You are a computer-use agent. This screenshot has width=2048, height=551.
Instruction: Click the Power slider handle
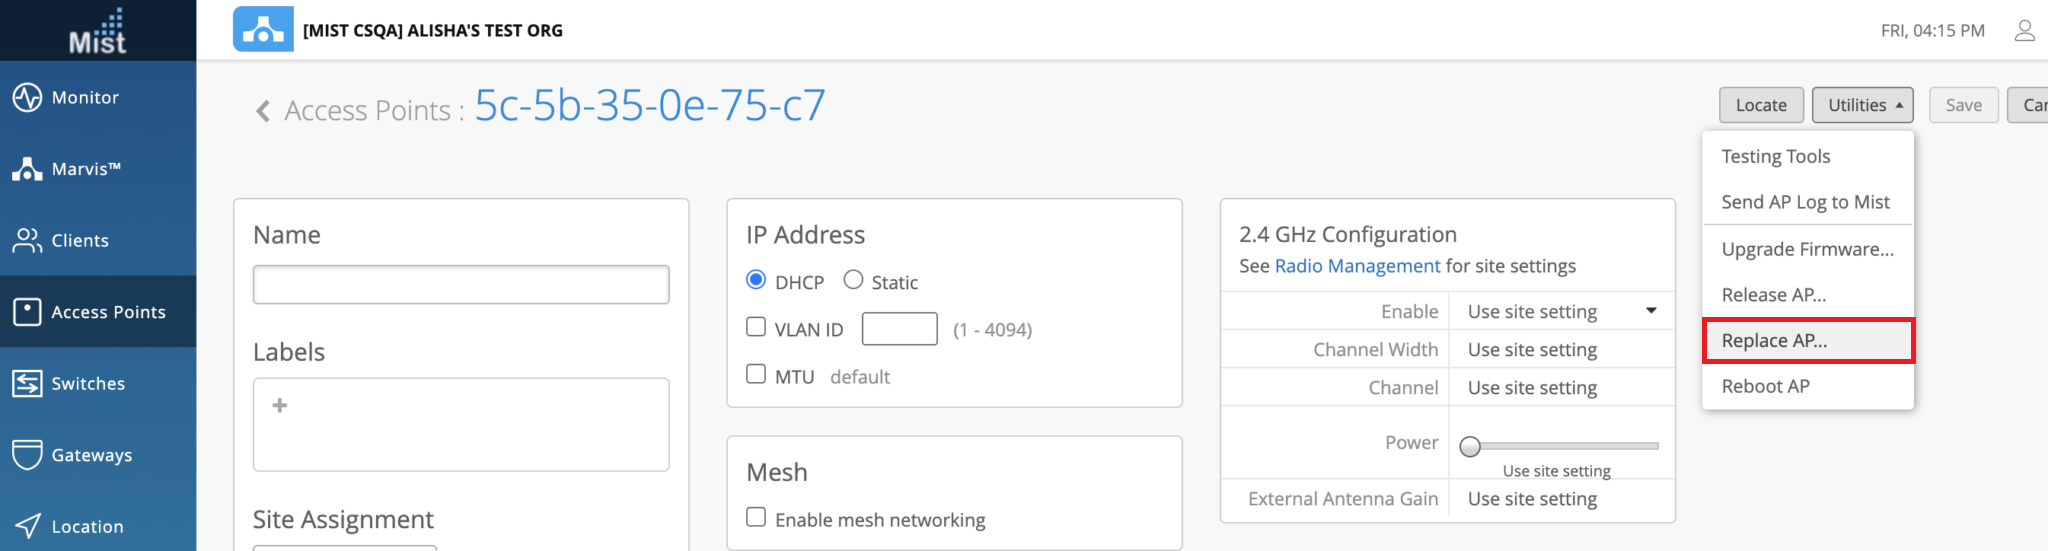1470,447
